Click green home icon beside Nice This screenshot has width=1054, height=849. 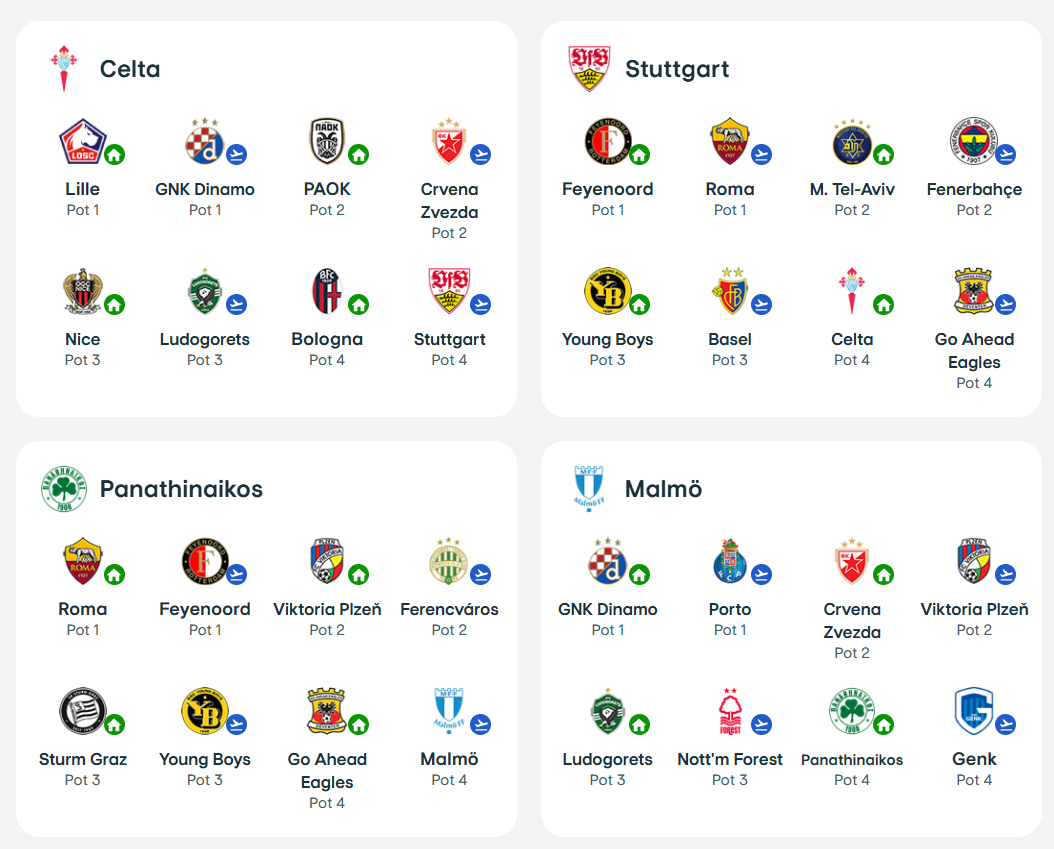pyautogui.click(x=114, y=305)
